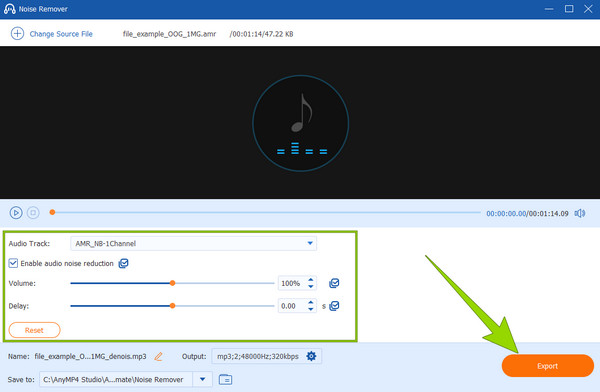Viewport: 600px width, 392px height.
Task: Click the Reset button
Action: [34, 330]
